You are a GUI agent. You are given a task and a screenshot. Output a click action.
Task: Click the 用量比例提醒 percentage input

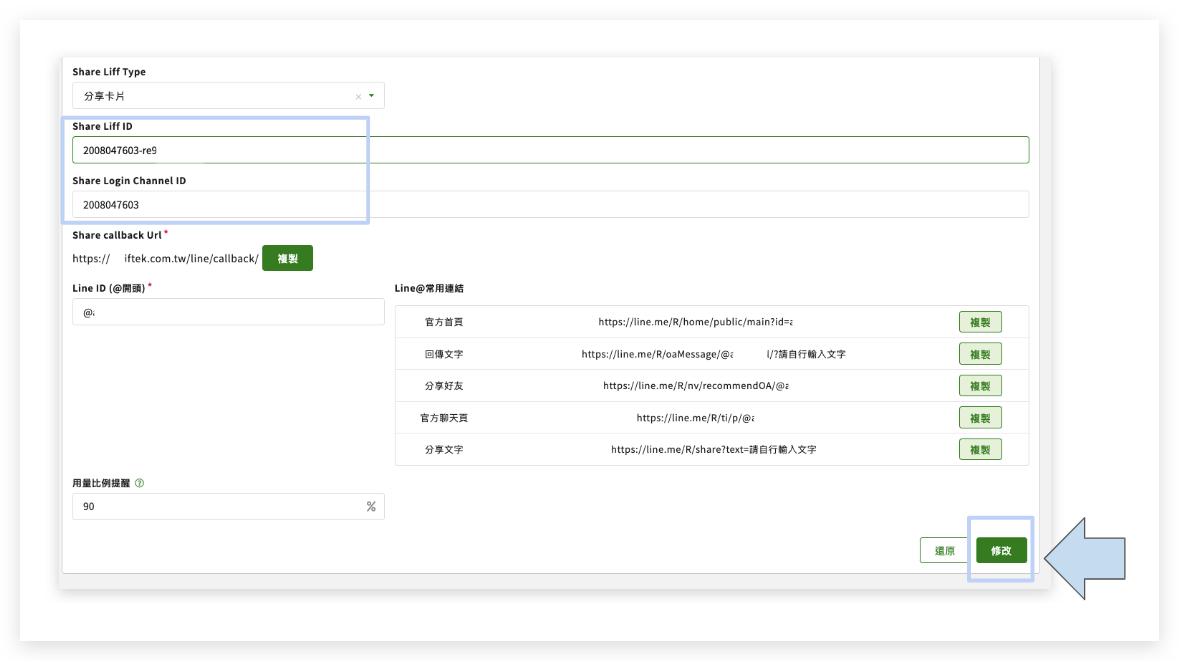pyautogui.click(x=220, y=507)
